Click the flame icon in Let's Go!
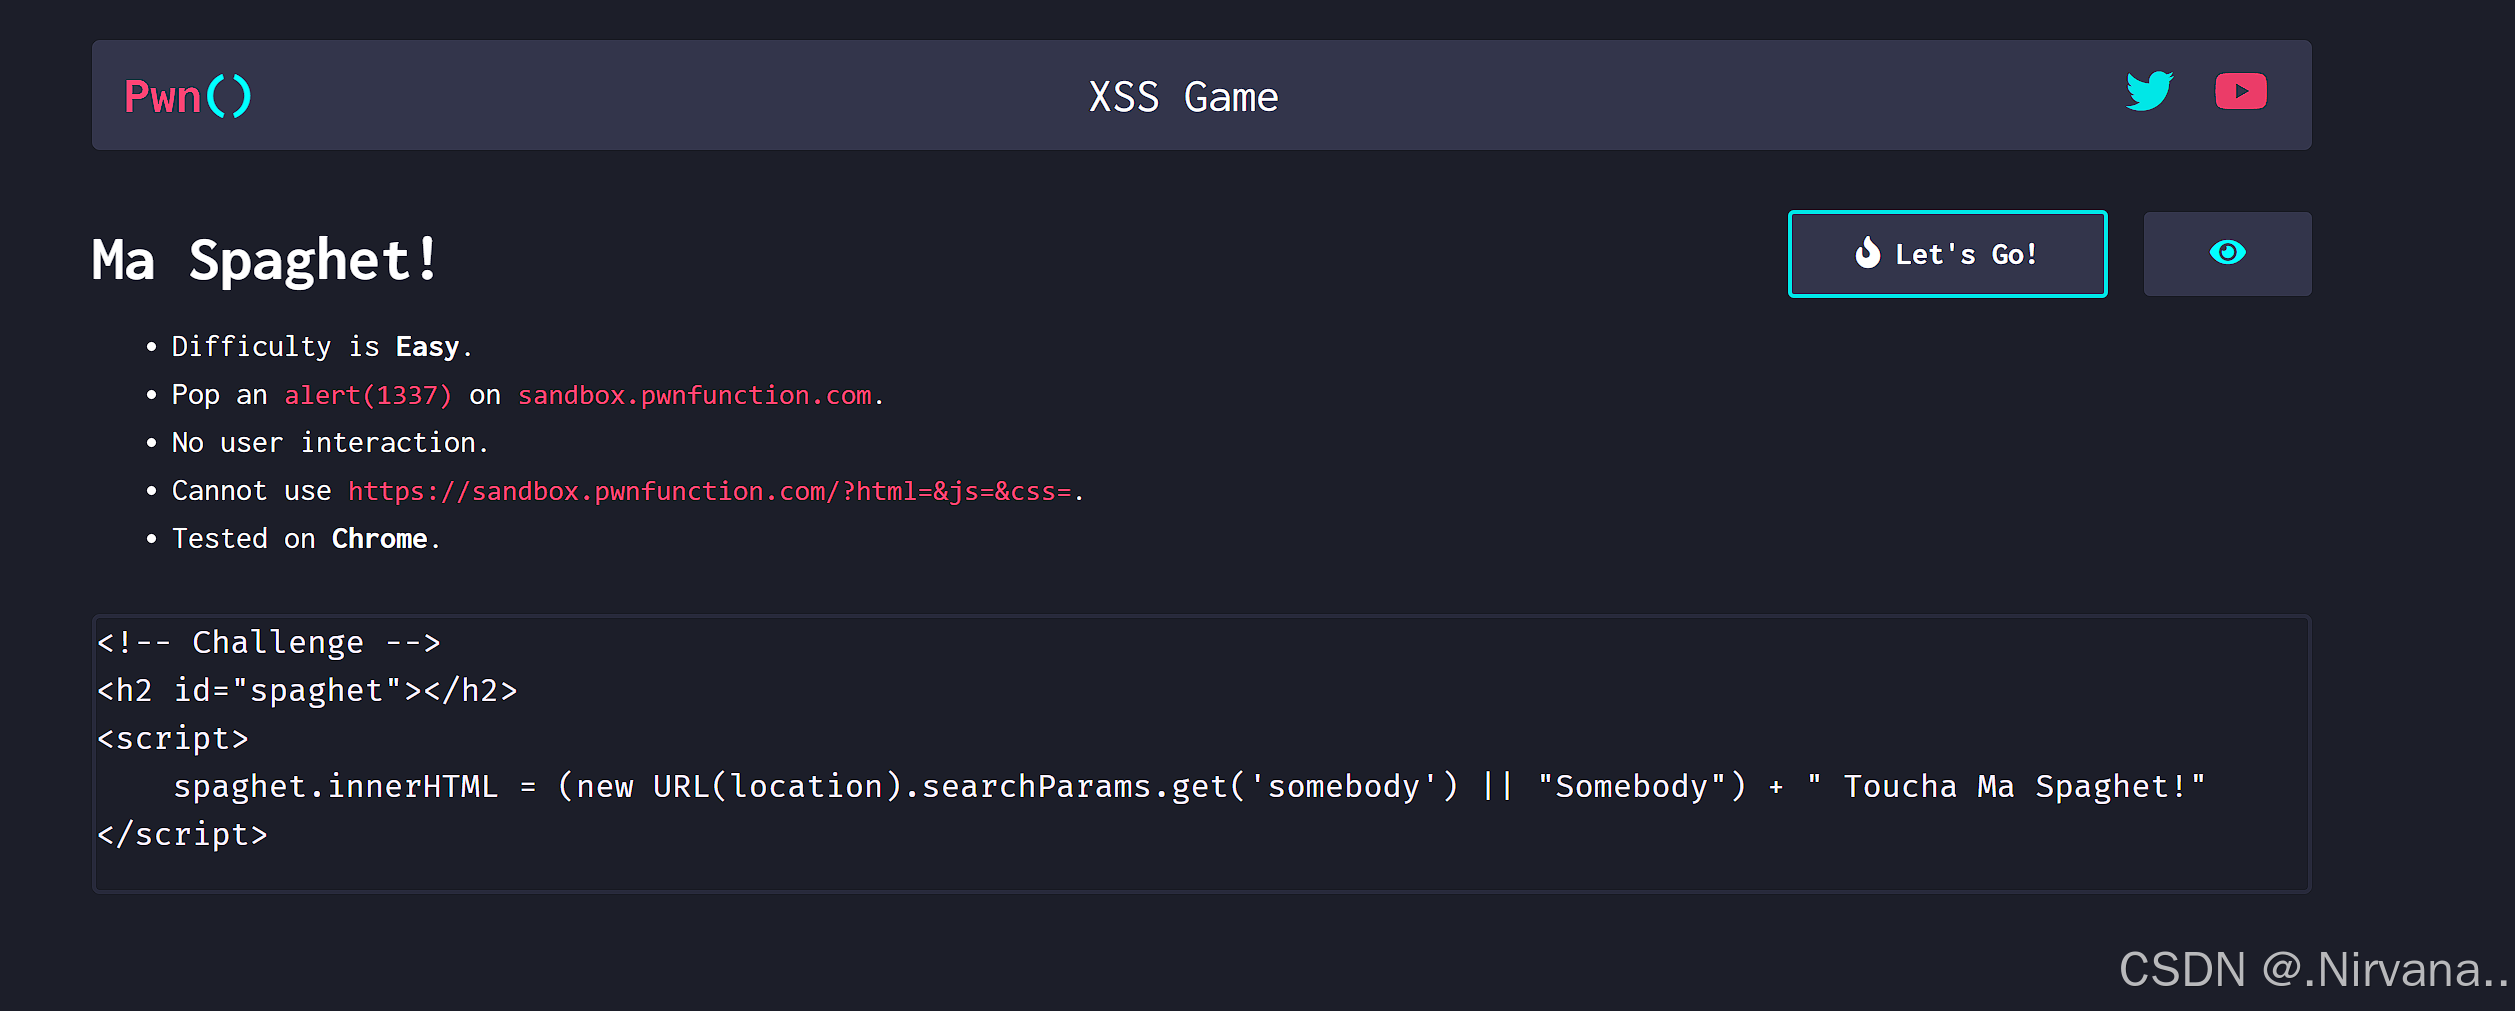The height and width of the screenshot is (1011, 2515). tap(1867, 253)
